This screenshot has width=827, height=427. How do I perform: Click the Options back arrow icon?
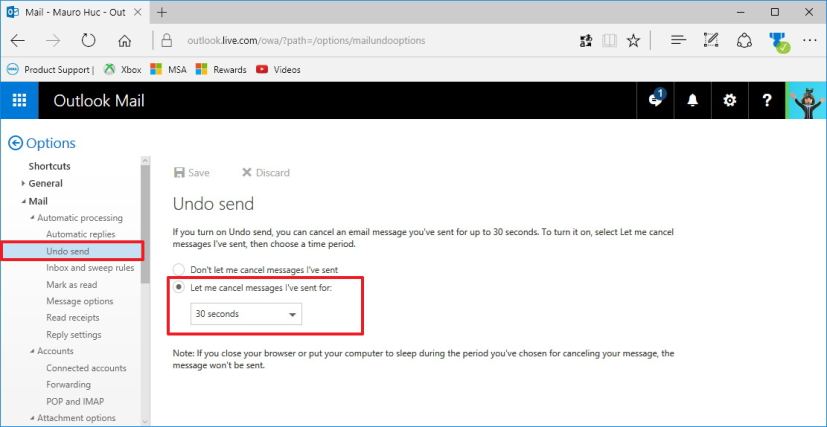point(16,143)
